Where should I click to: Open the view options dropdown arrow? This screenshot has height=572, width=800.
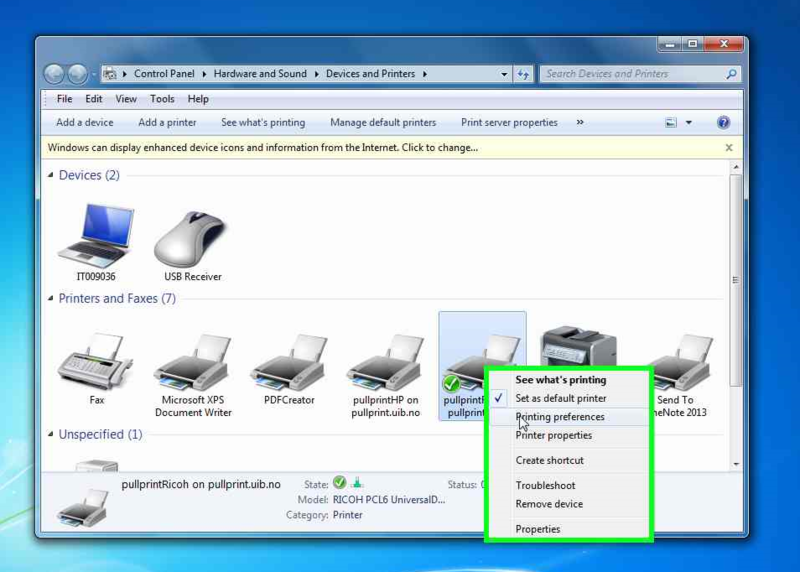(x=689, y=122)
